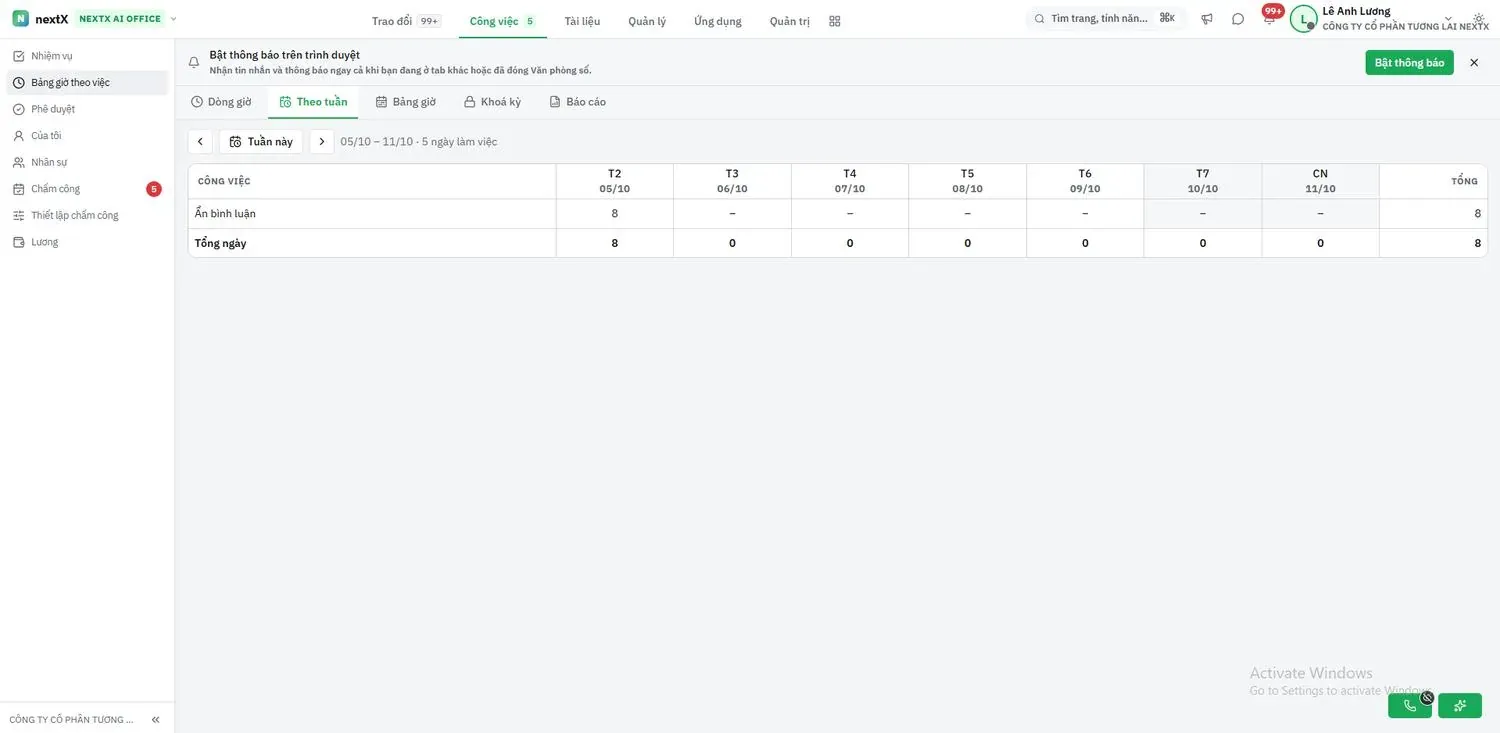Collapse the left sidebar

click(156, 720)
